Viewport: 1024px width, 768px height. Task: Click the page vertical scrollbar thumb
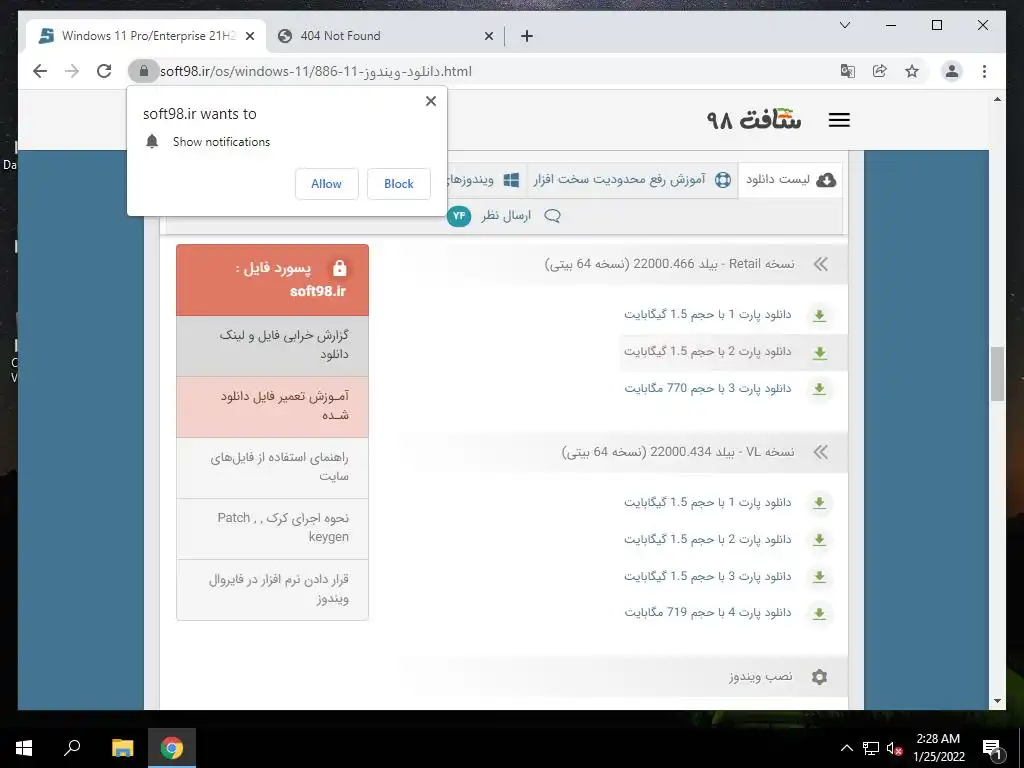[x=997, y=374]
